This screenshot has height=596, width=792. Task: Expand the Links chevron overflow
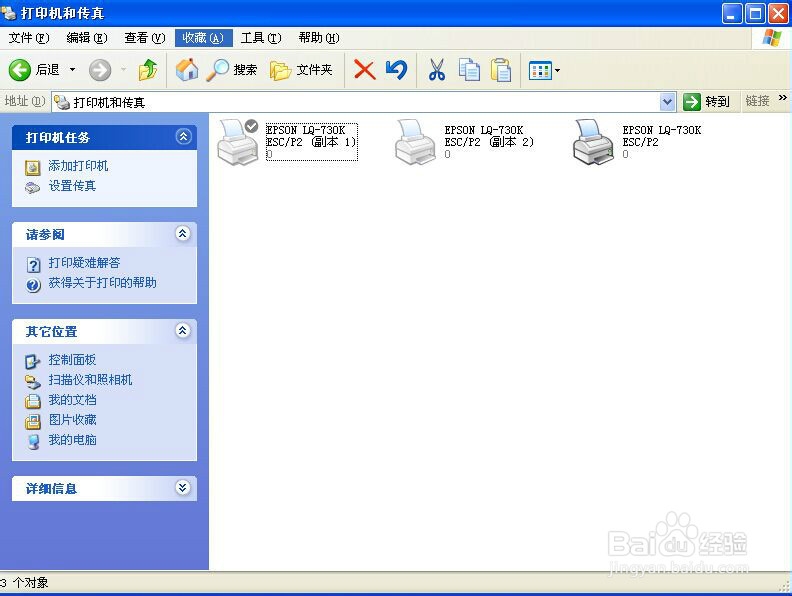pyautogui.click(x=782, y=97)
